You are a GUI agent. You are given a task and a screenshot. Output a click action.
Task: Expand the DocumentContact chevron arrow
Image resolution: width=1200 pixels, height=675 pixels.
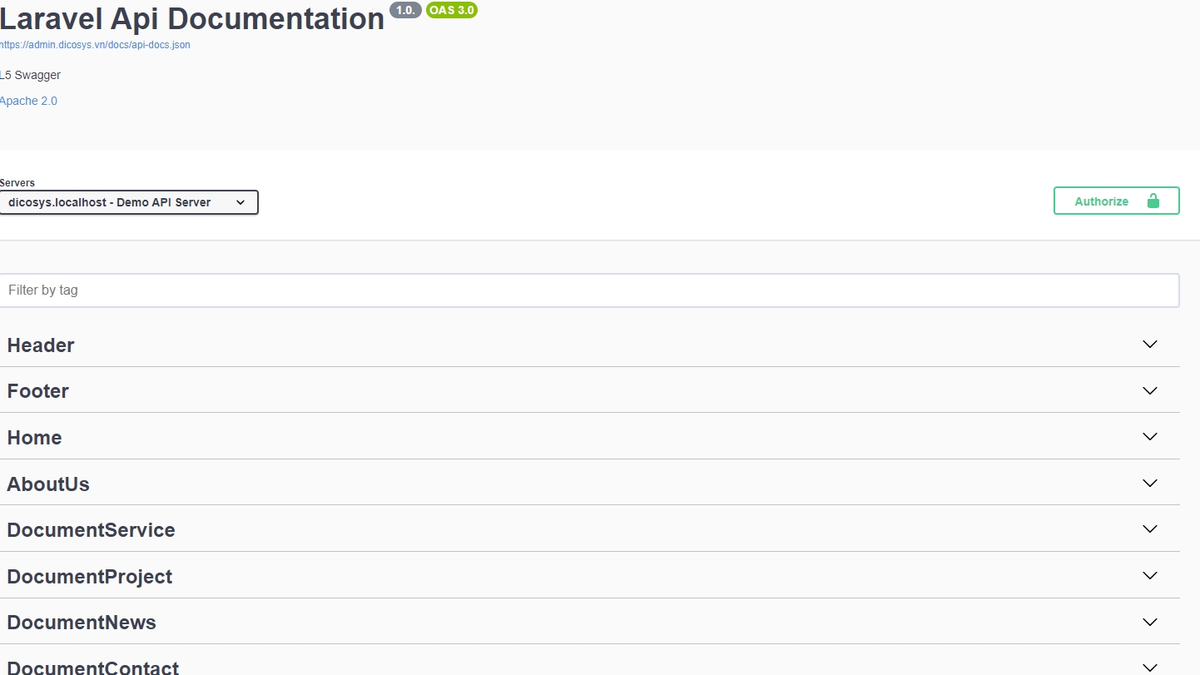pos(1150,667)
